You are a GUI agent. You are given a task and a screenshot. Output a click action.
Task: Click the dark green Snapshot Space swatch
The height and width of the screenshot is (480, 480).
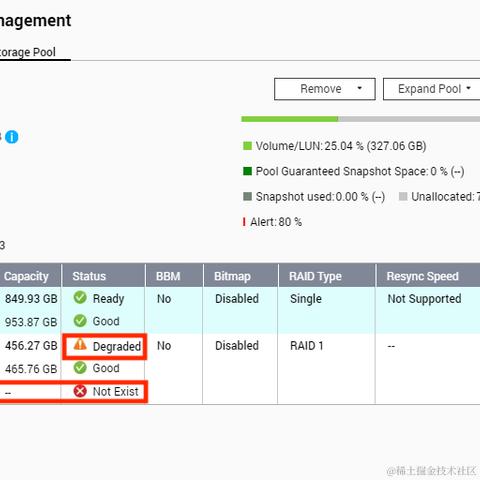pos(247,171)
